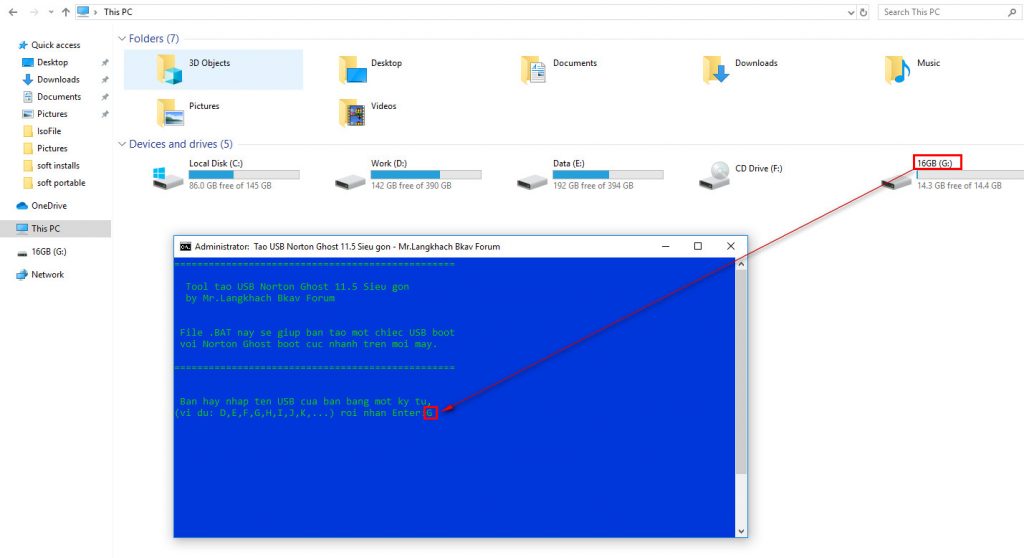Click the console scroll down arrow
This screenshot has width=1024, height=558.
tap(741, 531)
